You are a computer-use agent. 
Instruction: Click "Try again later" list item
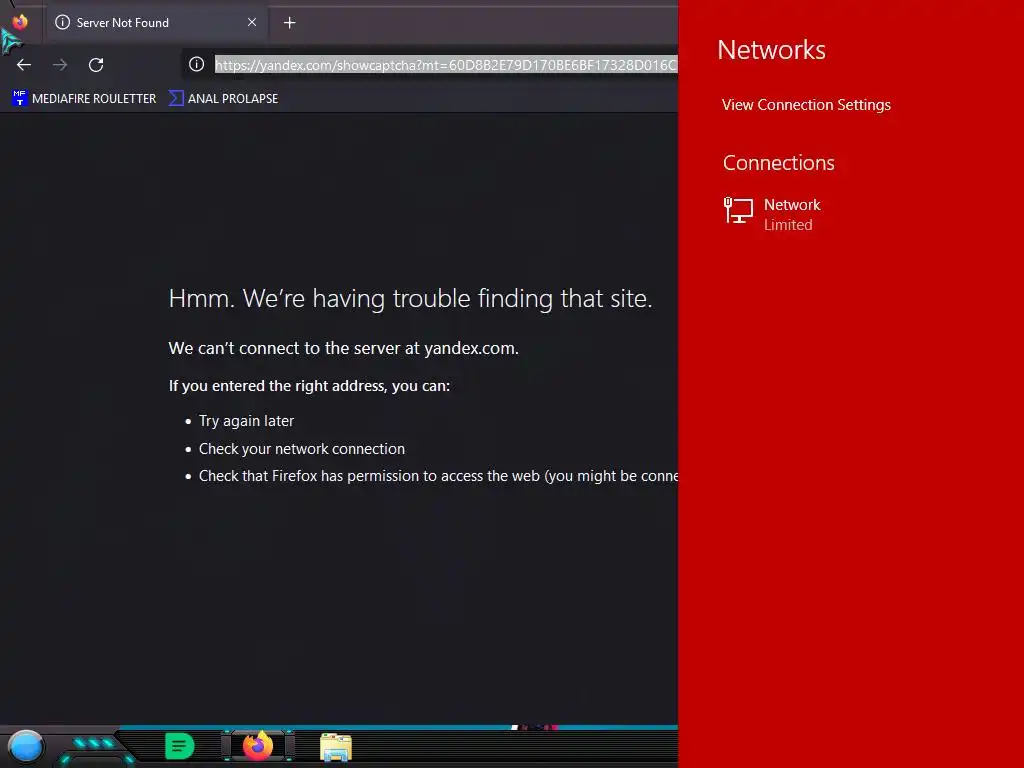(246, 421)
